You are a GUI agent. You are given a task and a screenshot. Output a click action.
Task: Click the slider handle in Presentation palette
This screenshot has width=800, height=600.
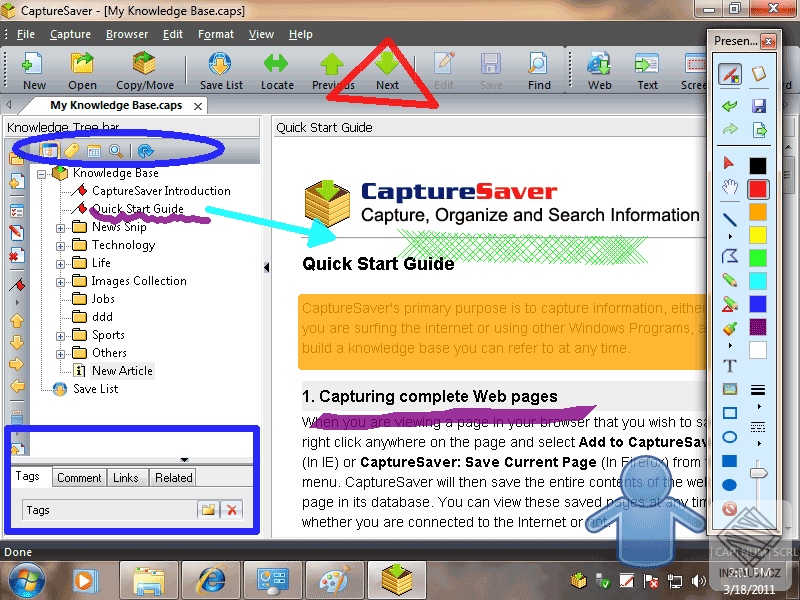click(759, 472)
